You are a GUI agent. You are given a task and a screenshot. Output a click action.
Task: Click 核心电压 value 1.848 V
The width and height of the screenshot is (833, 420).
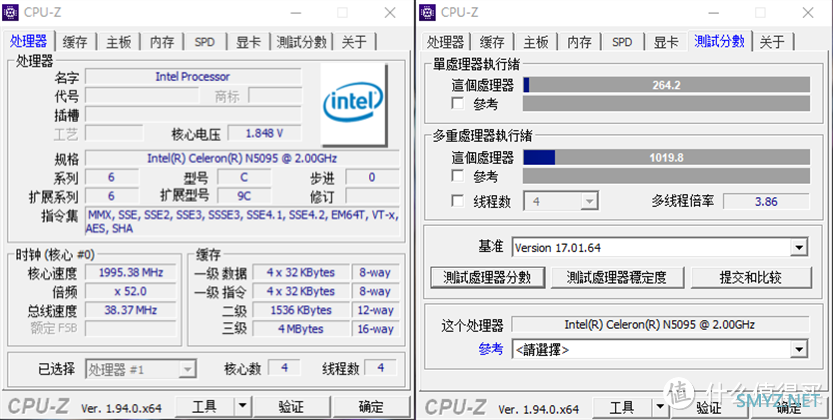click(265, 133)
